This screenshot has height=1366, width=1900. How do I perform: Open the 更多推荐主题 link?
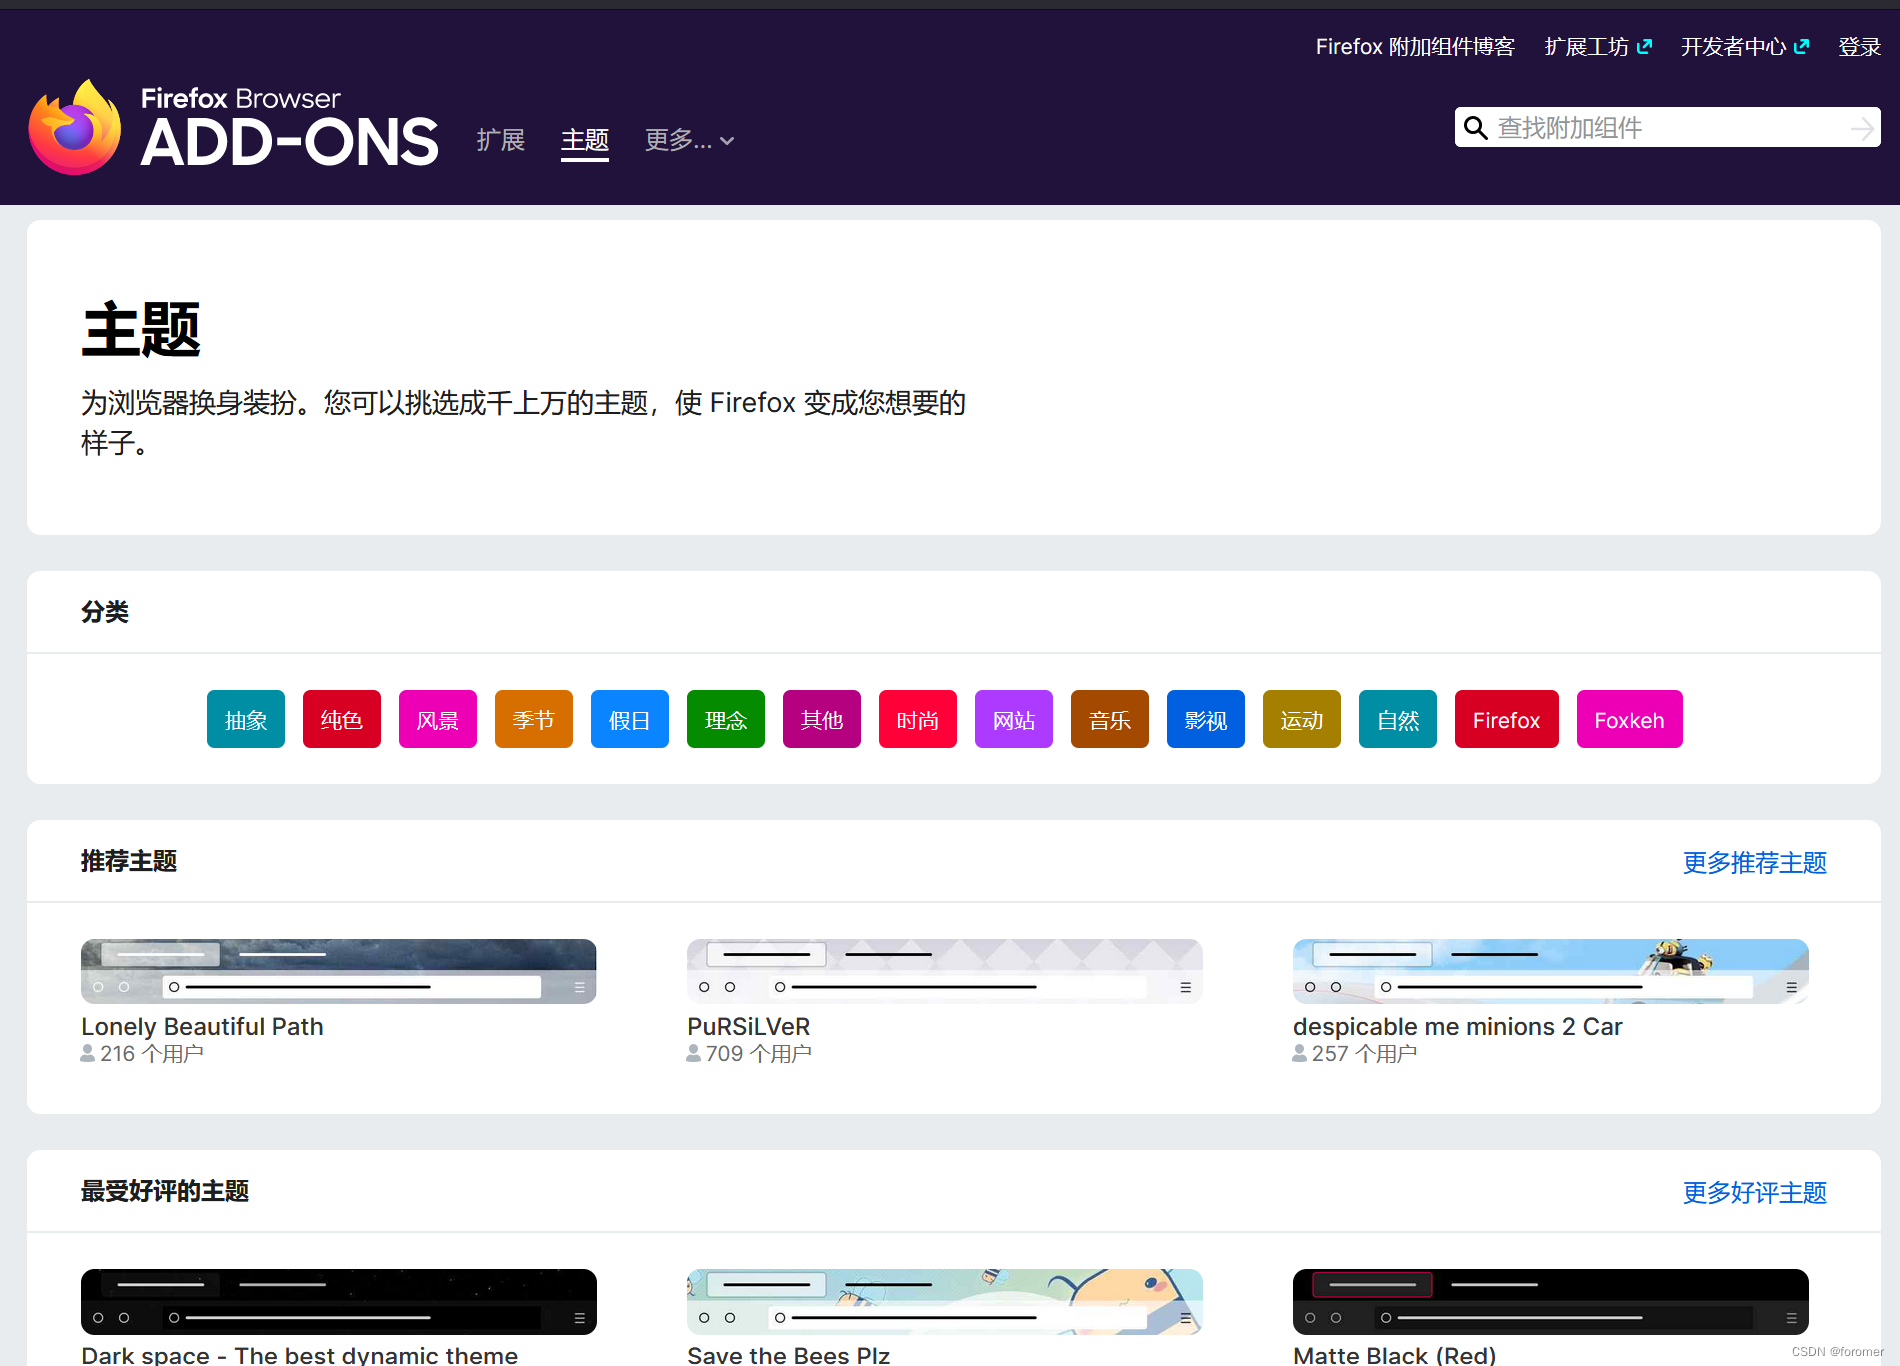(1755, 862)
